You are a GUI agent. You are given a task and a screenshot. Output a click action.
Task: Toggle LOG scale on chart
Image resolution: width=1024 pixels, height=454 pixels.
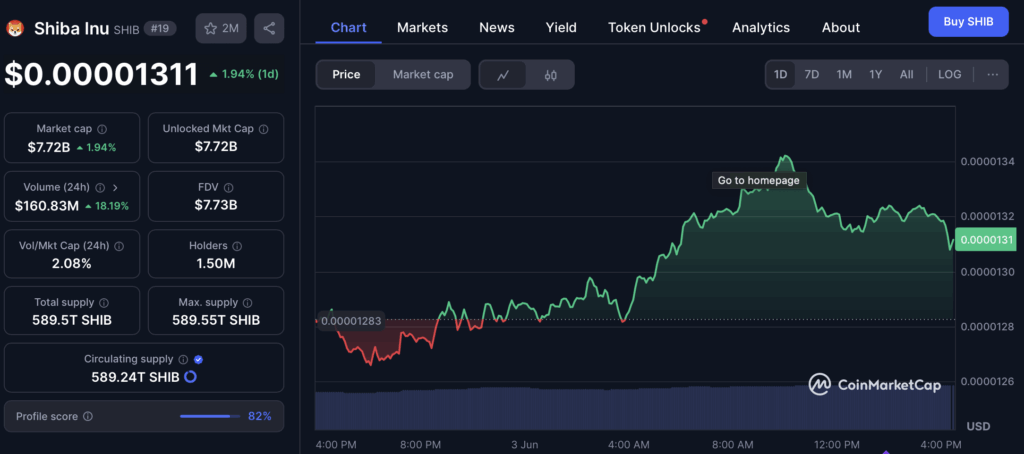[950, 74]
